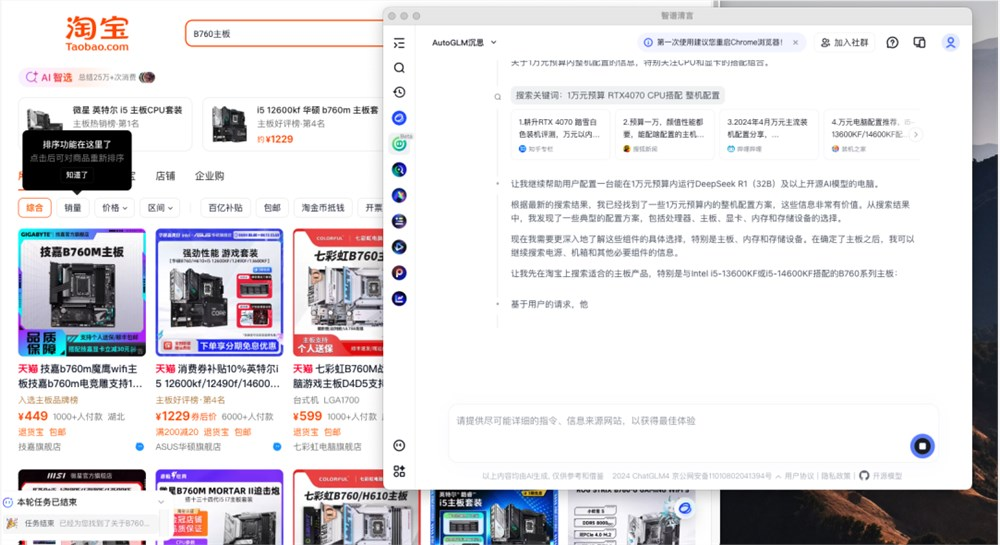Select the blue ChatGLM agent icon in sidebar
This screenshot has height=545, width=1000.
(x=399, y=118)
